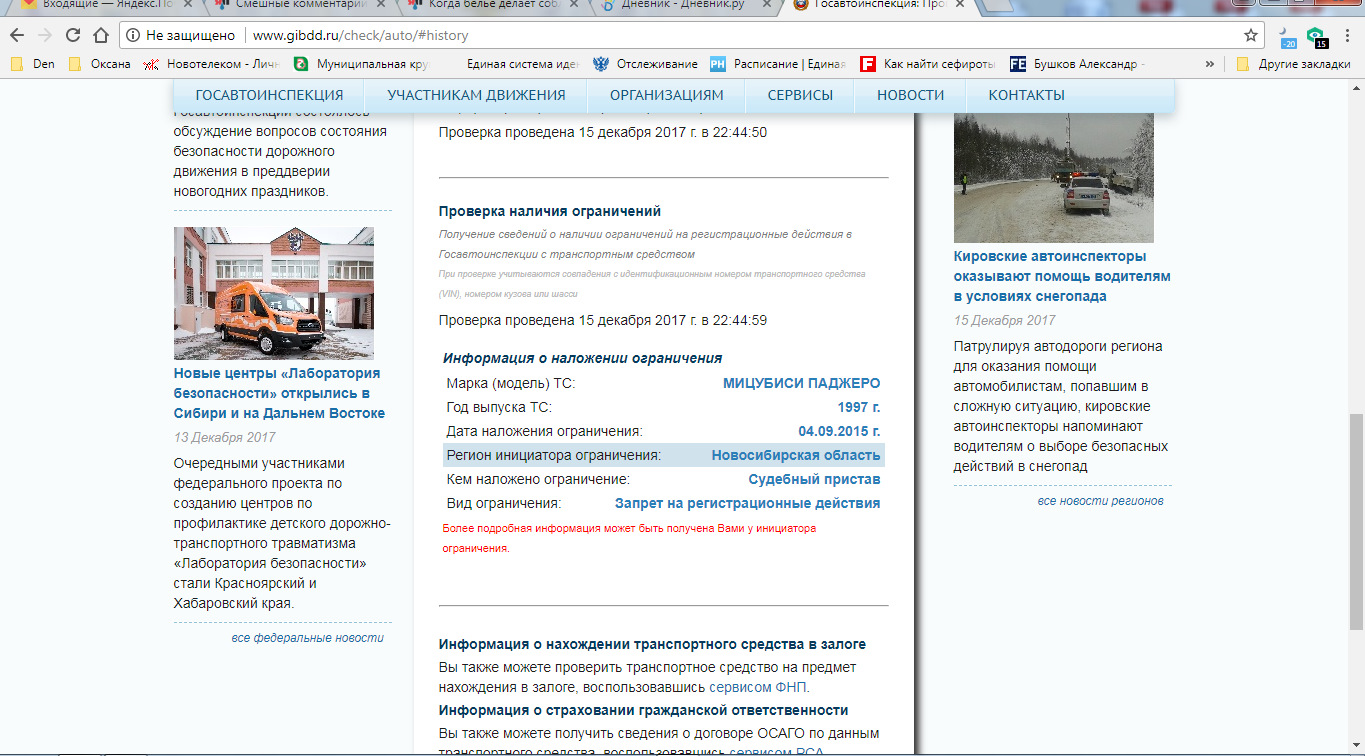Open the СЕРВИСЫ menu
Screen dimensions: 1365x756
(x=800, y=96)
